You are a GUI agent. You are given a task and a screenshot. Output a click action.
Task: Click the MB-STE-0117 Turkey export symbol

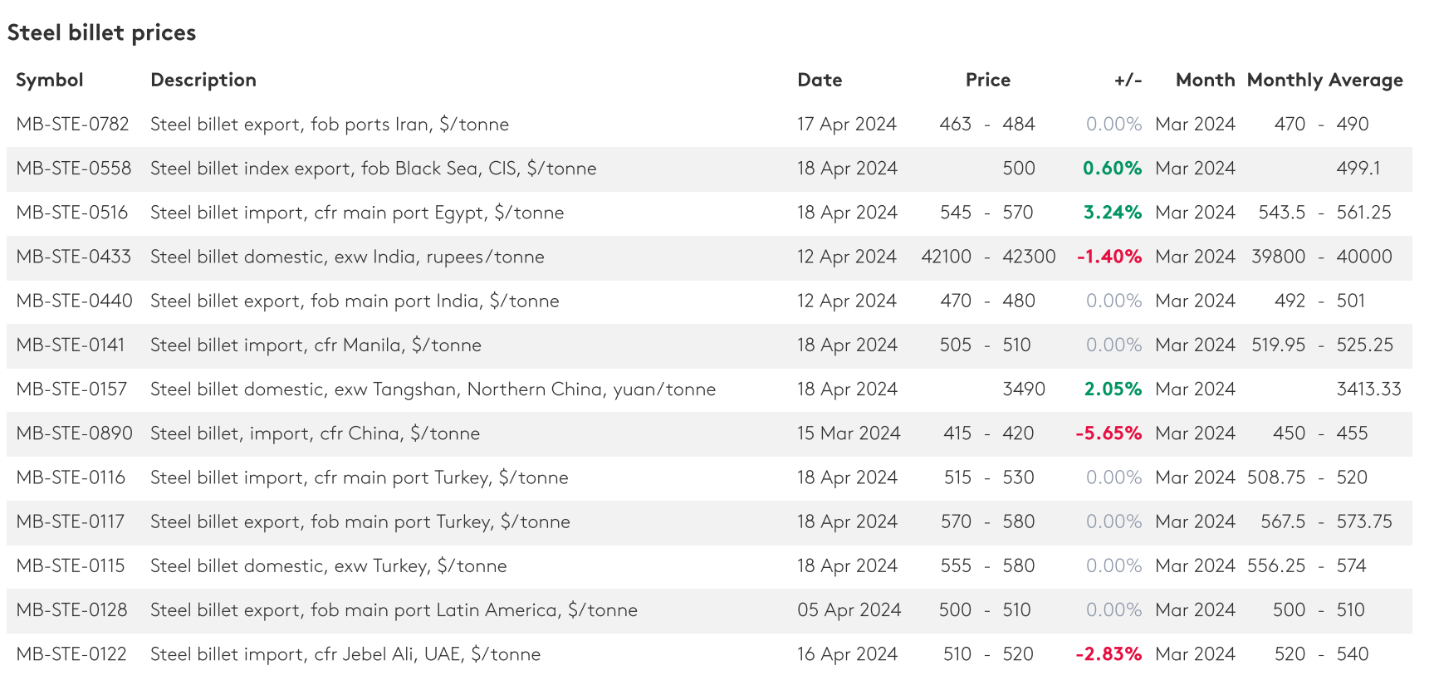(71, 521)
